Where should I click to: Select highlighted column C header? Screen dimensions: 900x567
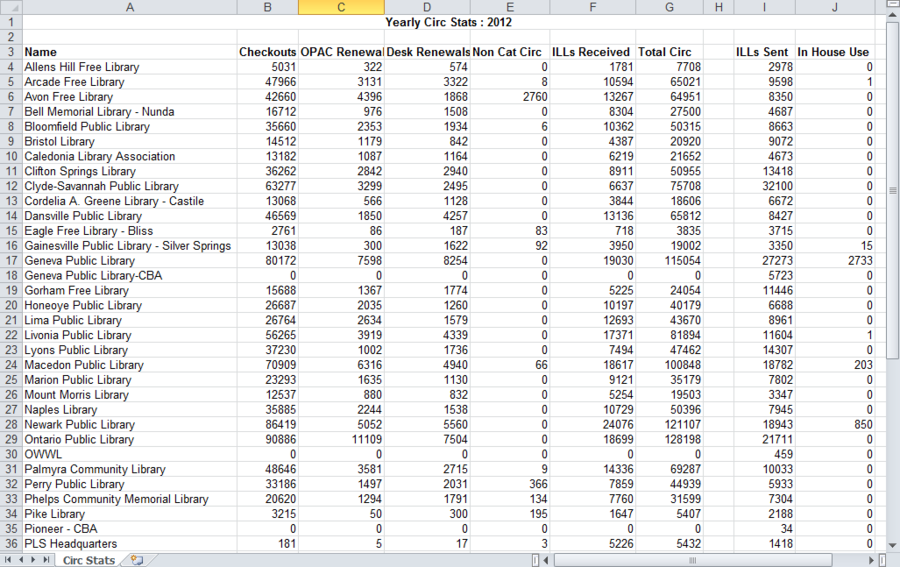click(x=341, y=7)
